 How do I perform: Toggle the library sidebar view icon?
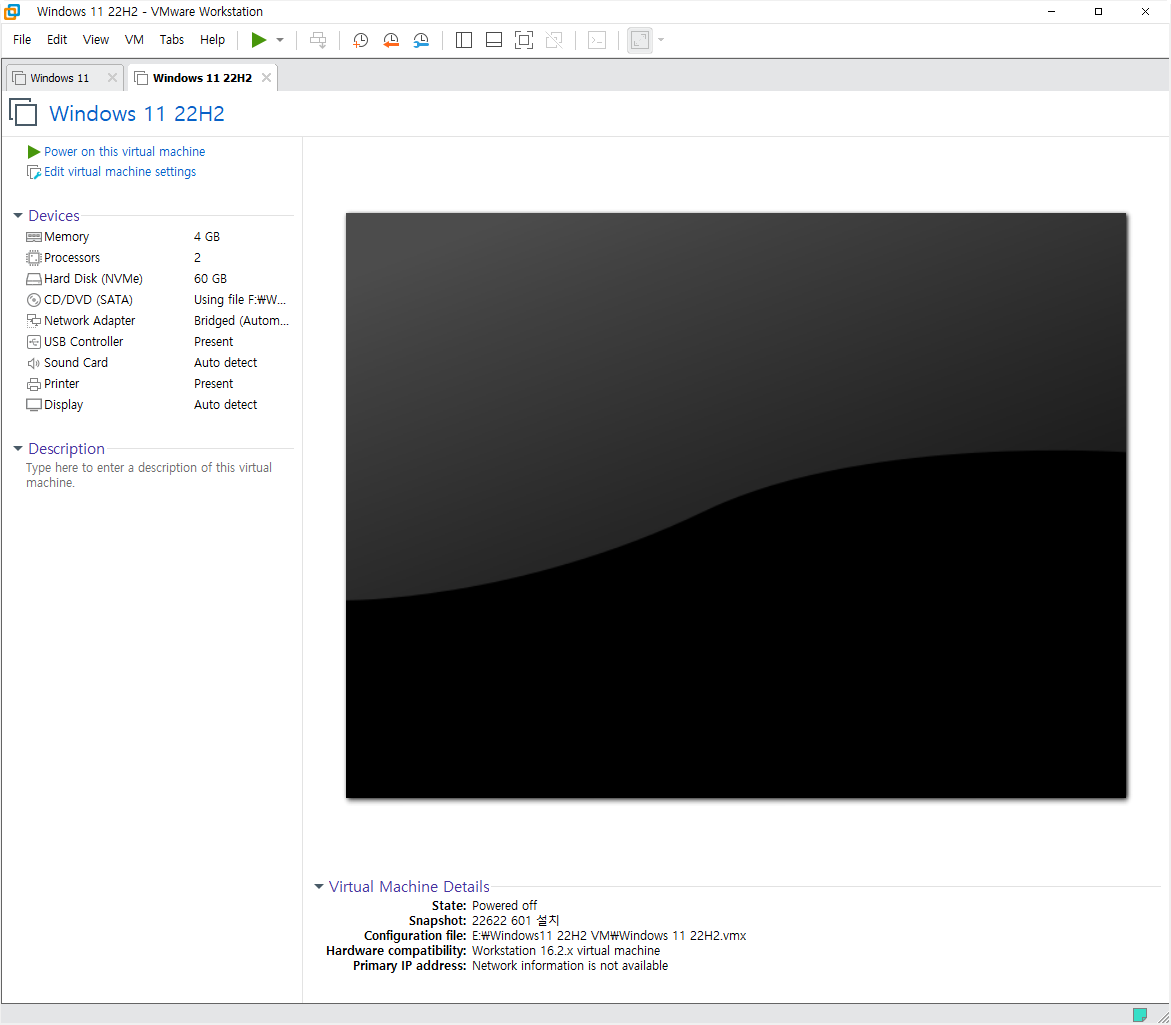464,40
